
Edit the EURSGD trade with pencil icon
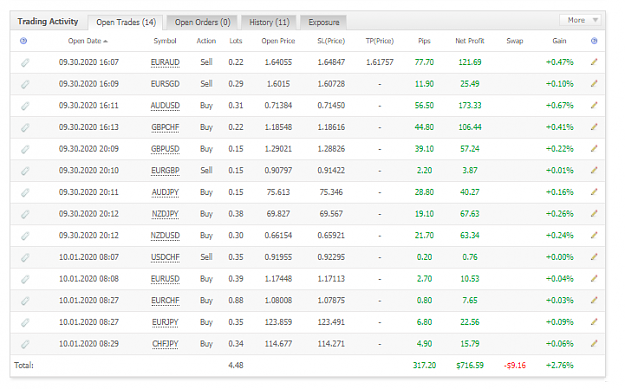coord(594,83)
